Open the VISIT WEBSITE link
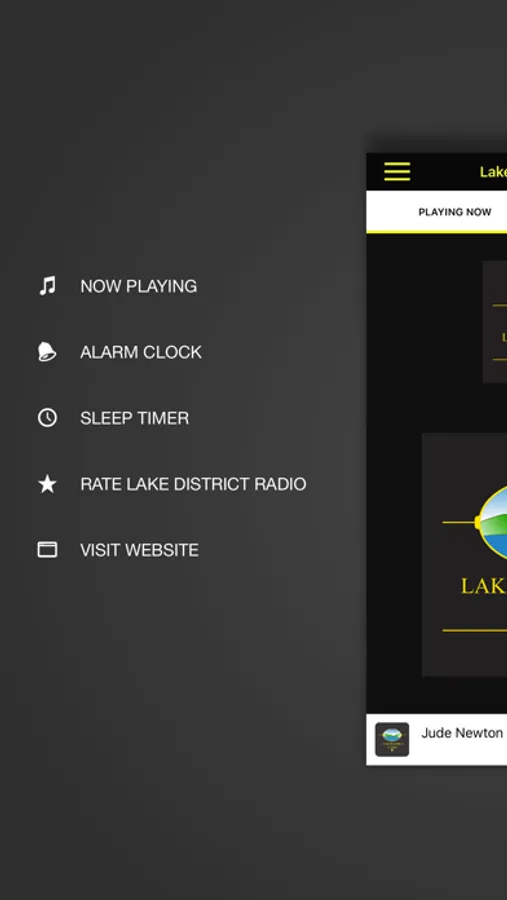The height and width of the screenshot is (900, 507). (x=140, y=550)
